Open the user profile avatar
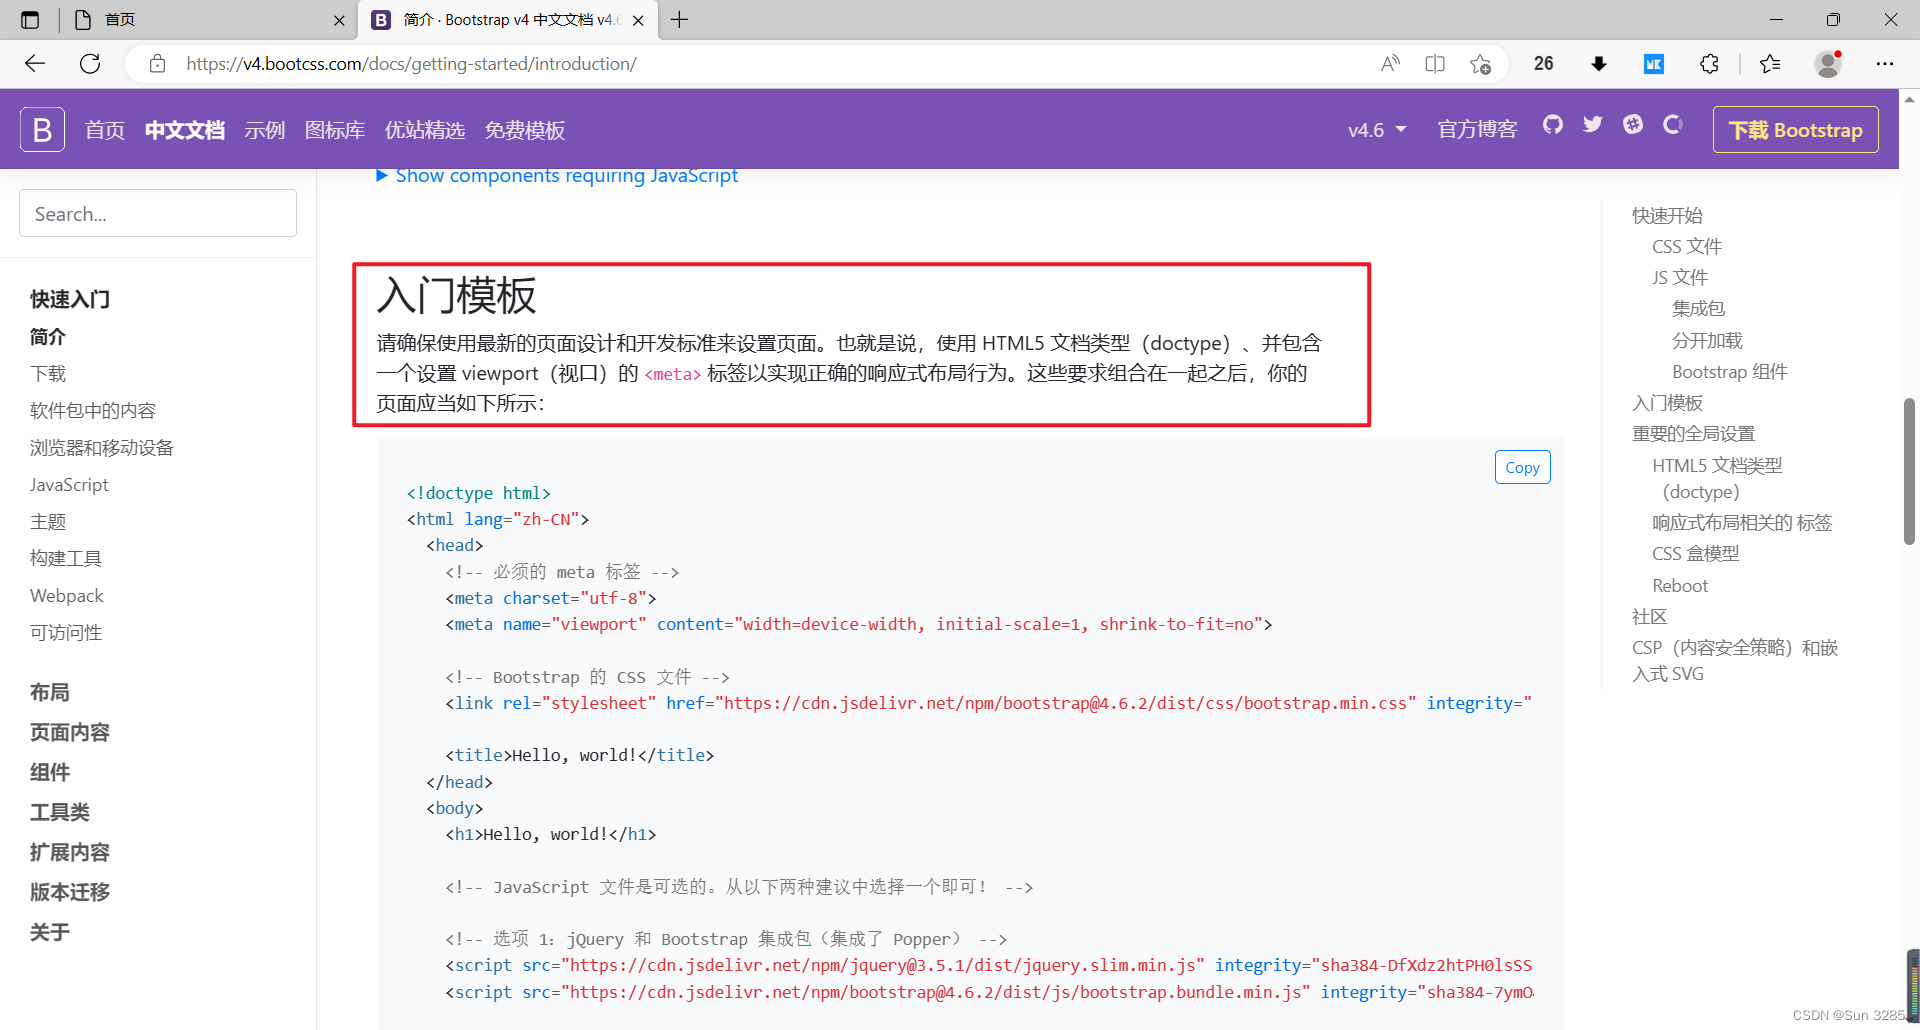The image size is (1920, 1030). 1828,64
